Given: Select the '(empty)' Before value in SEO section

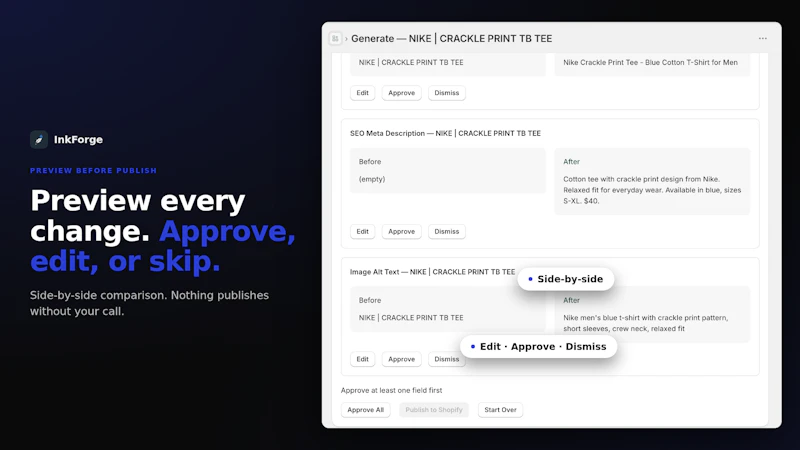Looking at the screenshot, I should pyautogui.click(x=372, y=179).
